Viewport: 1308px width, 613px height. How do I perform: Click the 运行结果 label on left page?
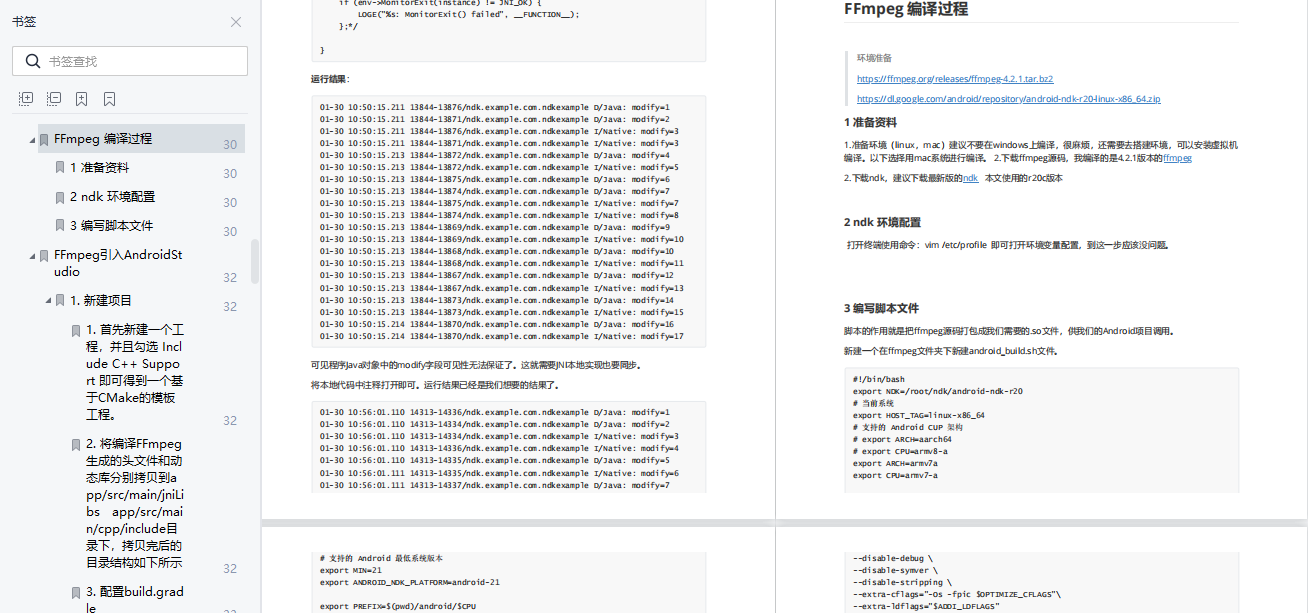(x=330, y=78)
